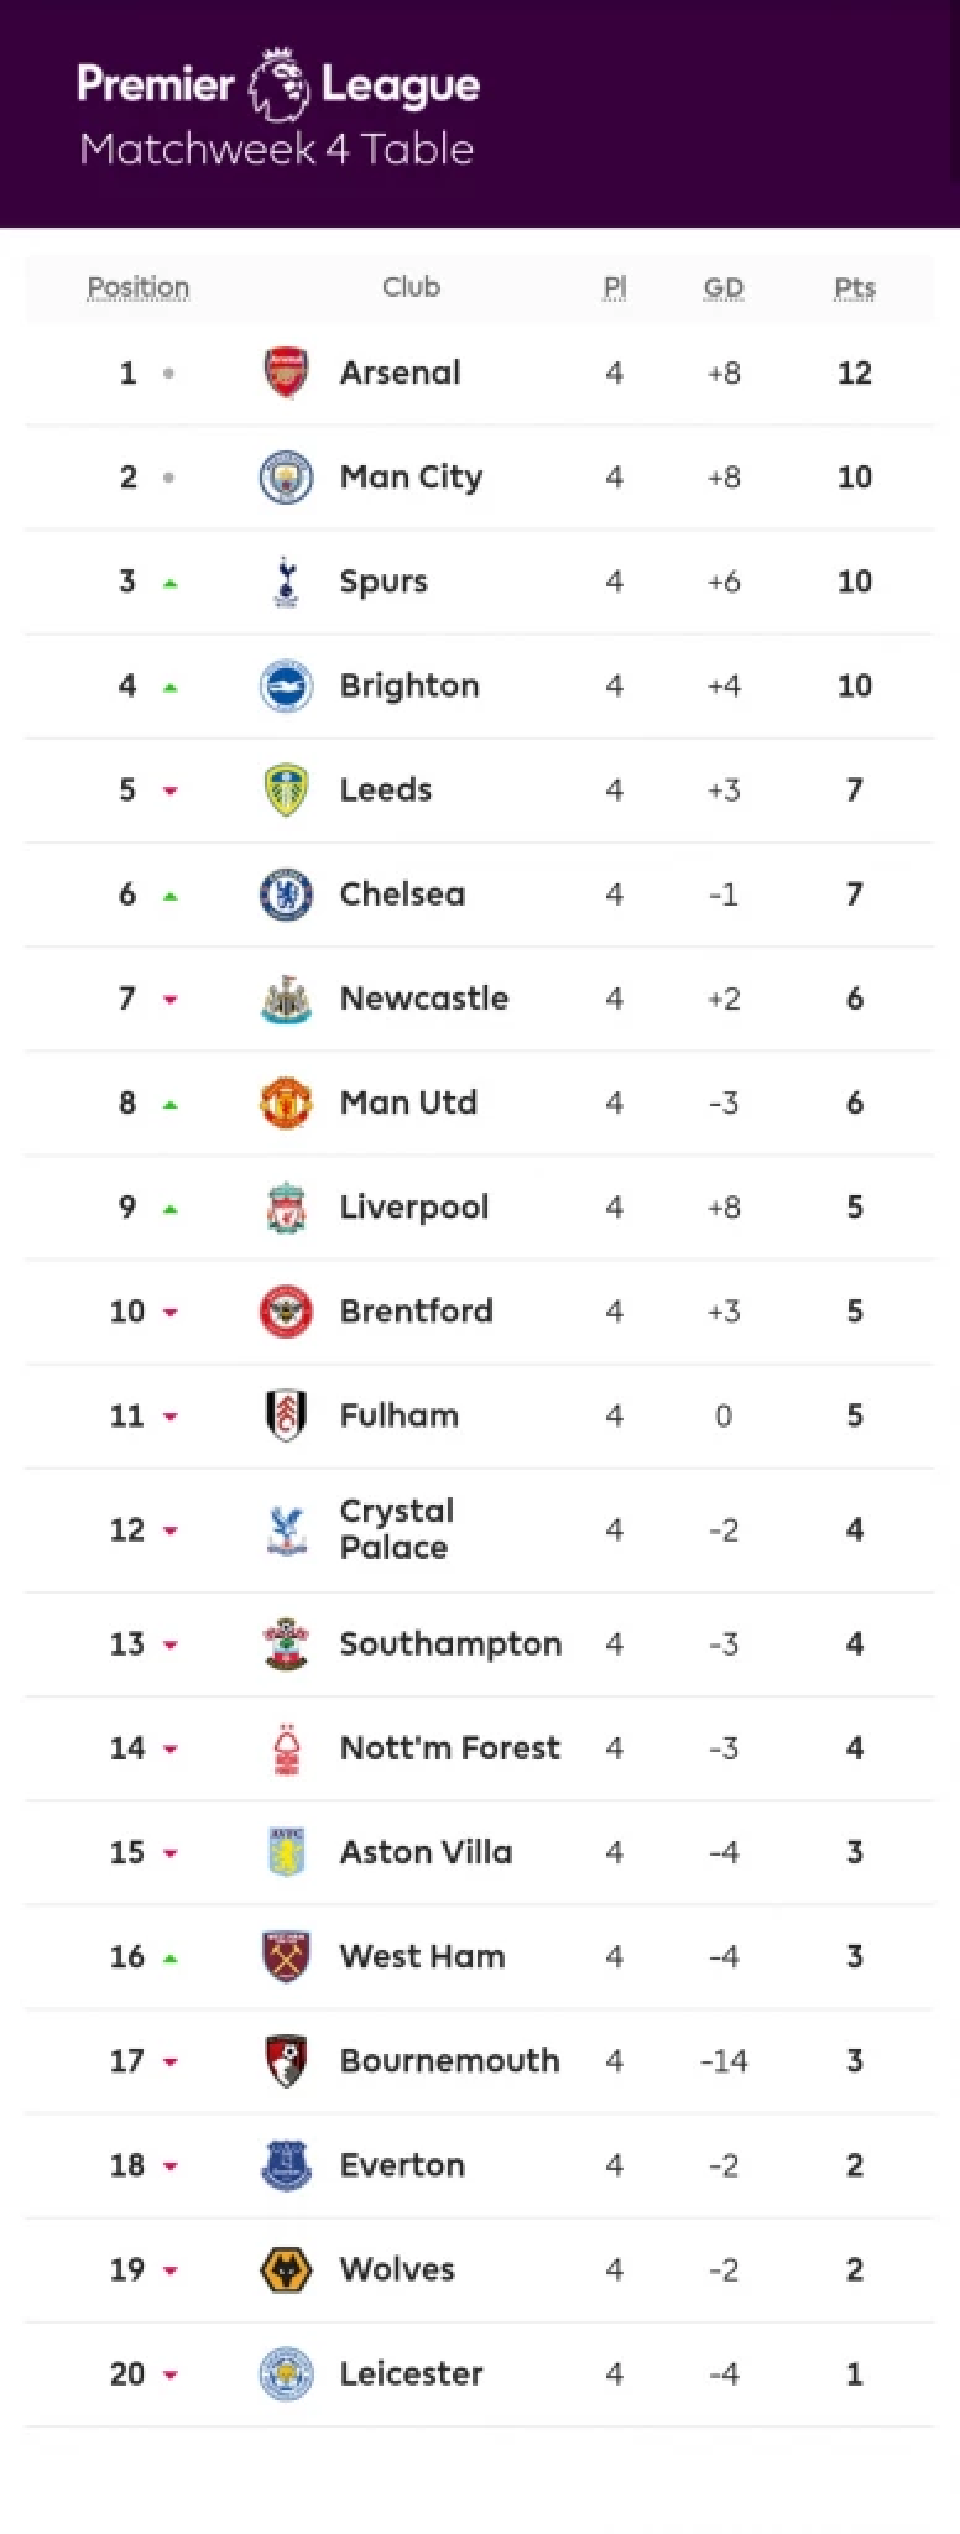Open the Nott'm Forest club link
Screen dimensions: 960x2534
[450, 1747]
